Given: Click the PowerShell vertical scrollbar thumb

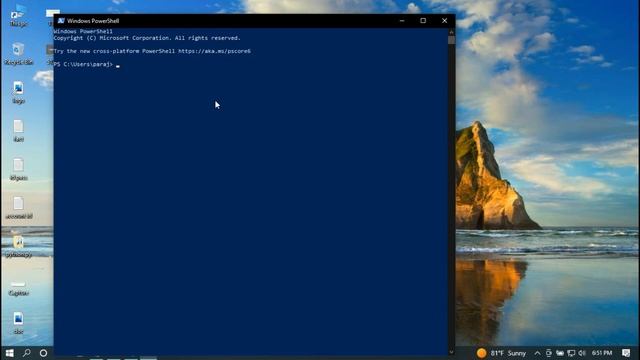Looking at the screenshot, I should (x=451, y=40).
